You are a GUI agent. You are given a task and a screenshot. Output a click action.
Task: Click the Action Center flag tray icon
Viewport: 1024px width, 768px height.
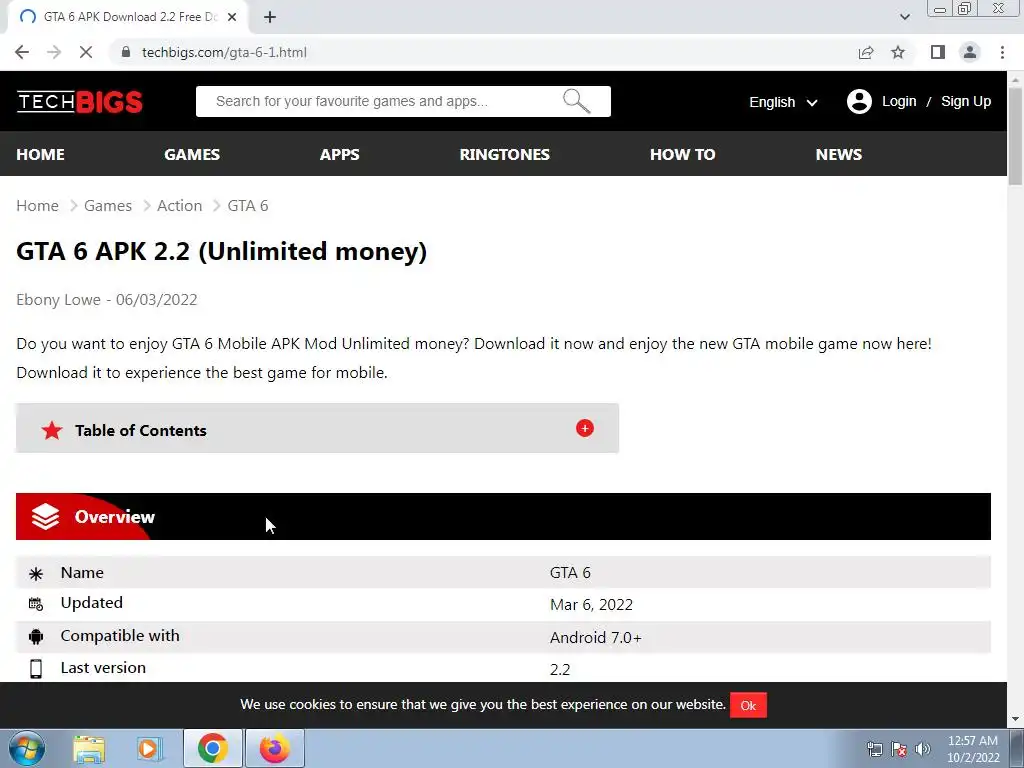tap(899, 749)
